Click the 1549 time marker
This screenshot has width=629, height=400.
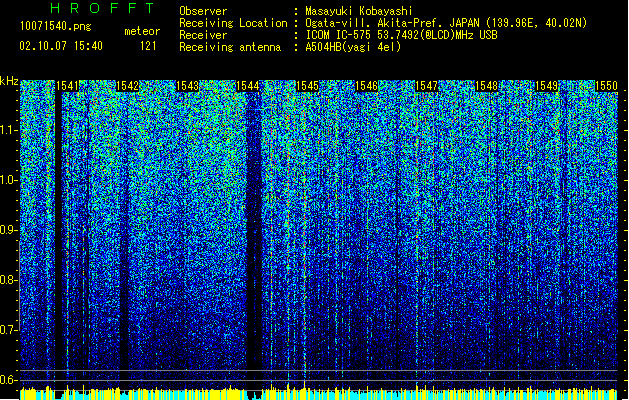(x=546, y=86)
